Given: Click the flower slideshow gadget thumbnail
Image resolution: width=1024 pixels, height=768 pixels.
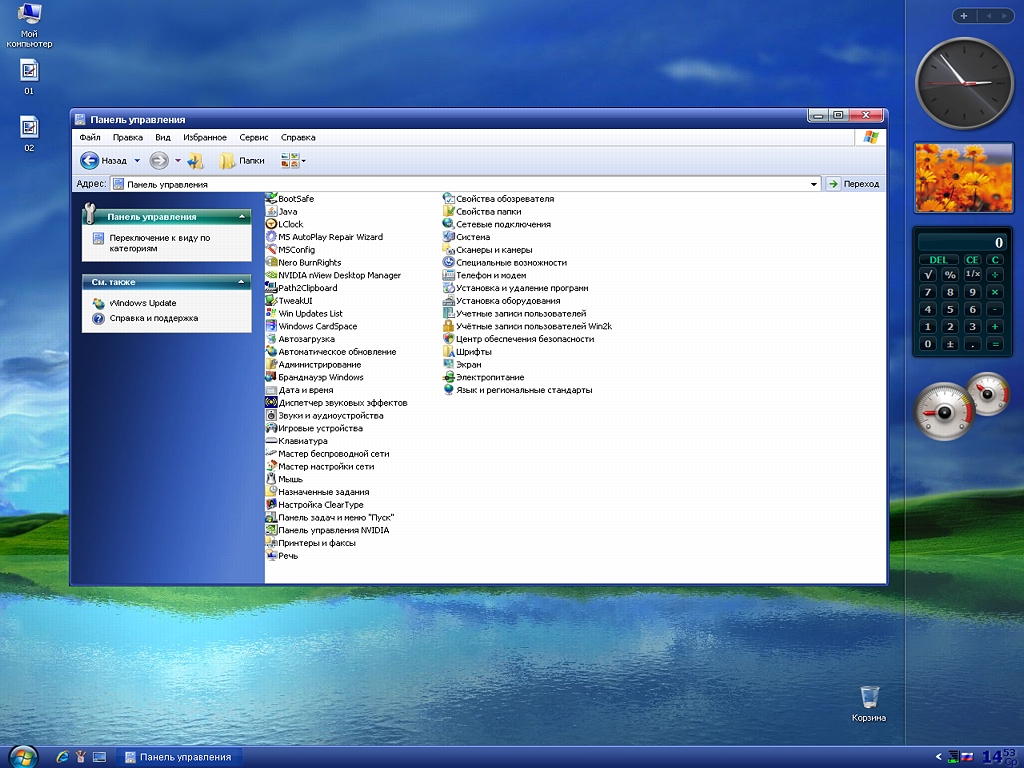Looking at the screenshot, I should [x=963, y=178].
